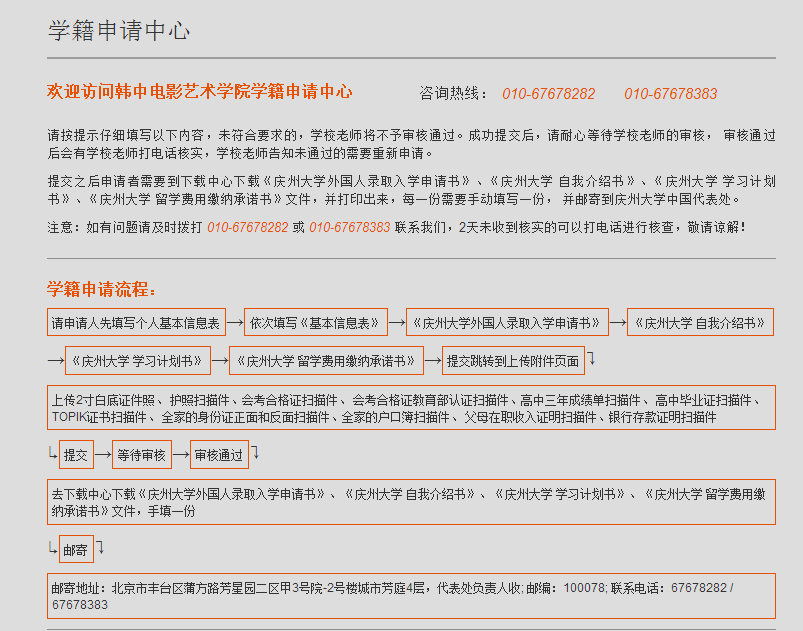Click the 注意：如有问题请及时拨打 text
This screenshot has width=803, height=631.
125,227
